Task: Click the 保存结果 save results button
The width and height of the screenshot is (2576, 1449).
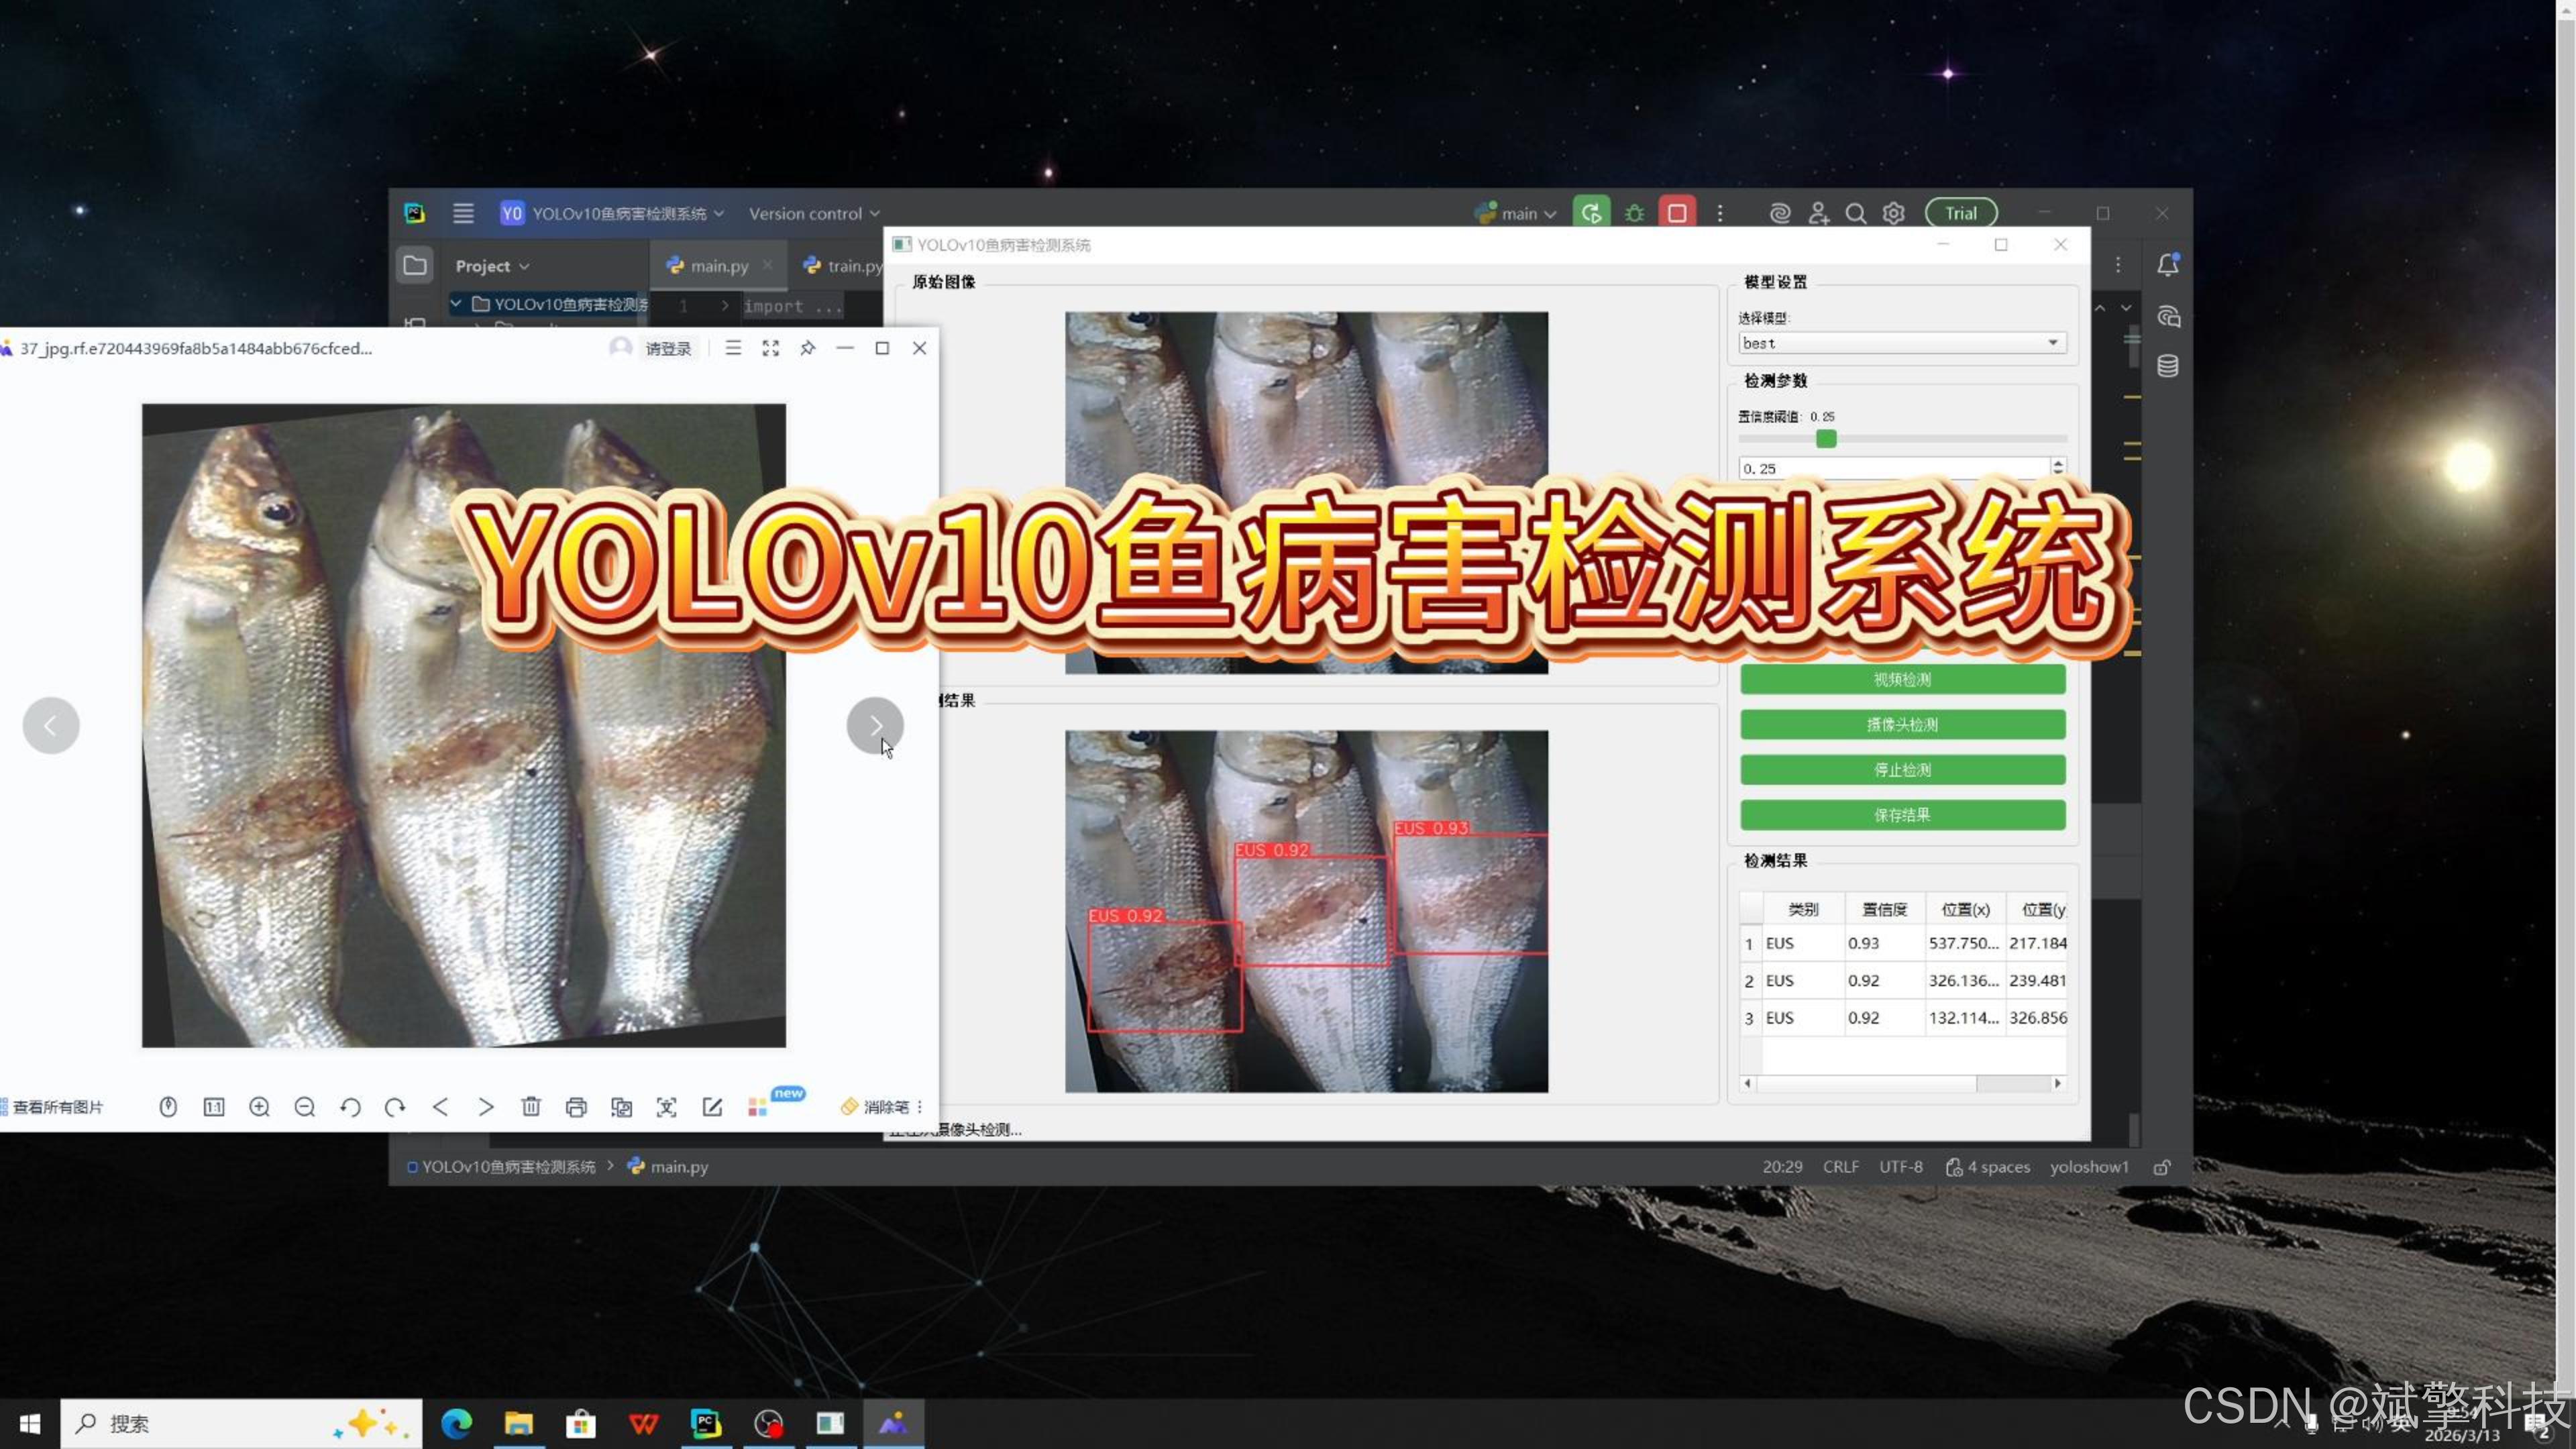Action: pyautogui.click(x=1901, y=815)
